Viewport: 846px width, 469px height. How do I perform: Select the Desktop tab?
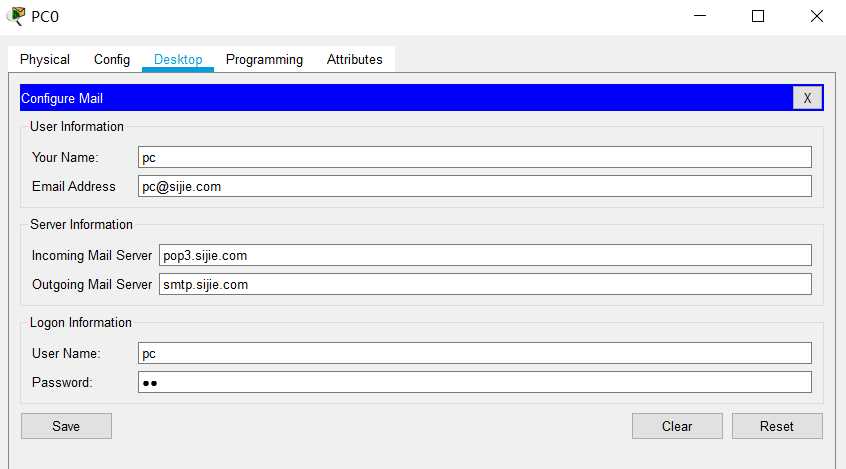pyautogui.click(x=178, y=59)
